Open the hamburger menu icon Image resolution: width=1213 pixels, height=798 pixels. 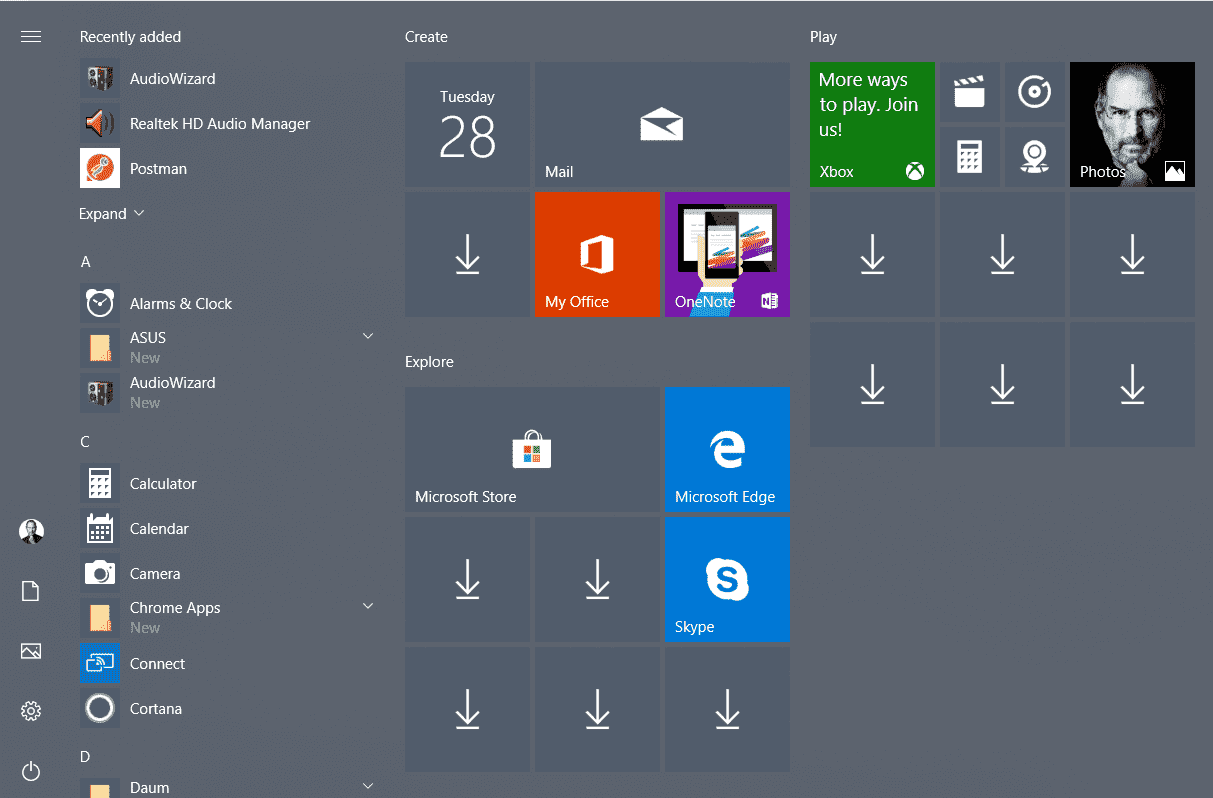[x=31, y=37]
